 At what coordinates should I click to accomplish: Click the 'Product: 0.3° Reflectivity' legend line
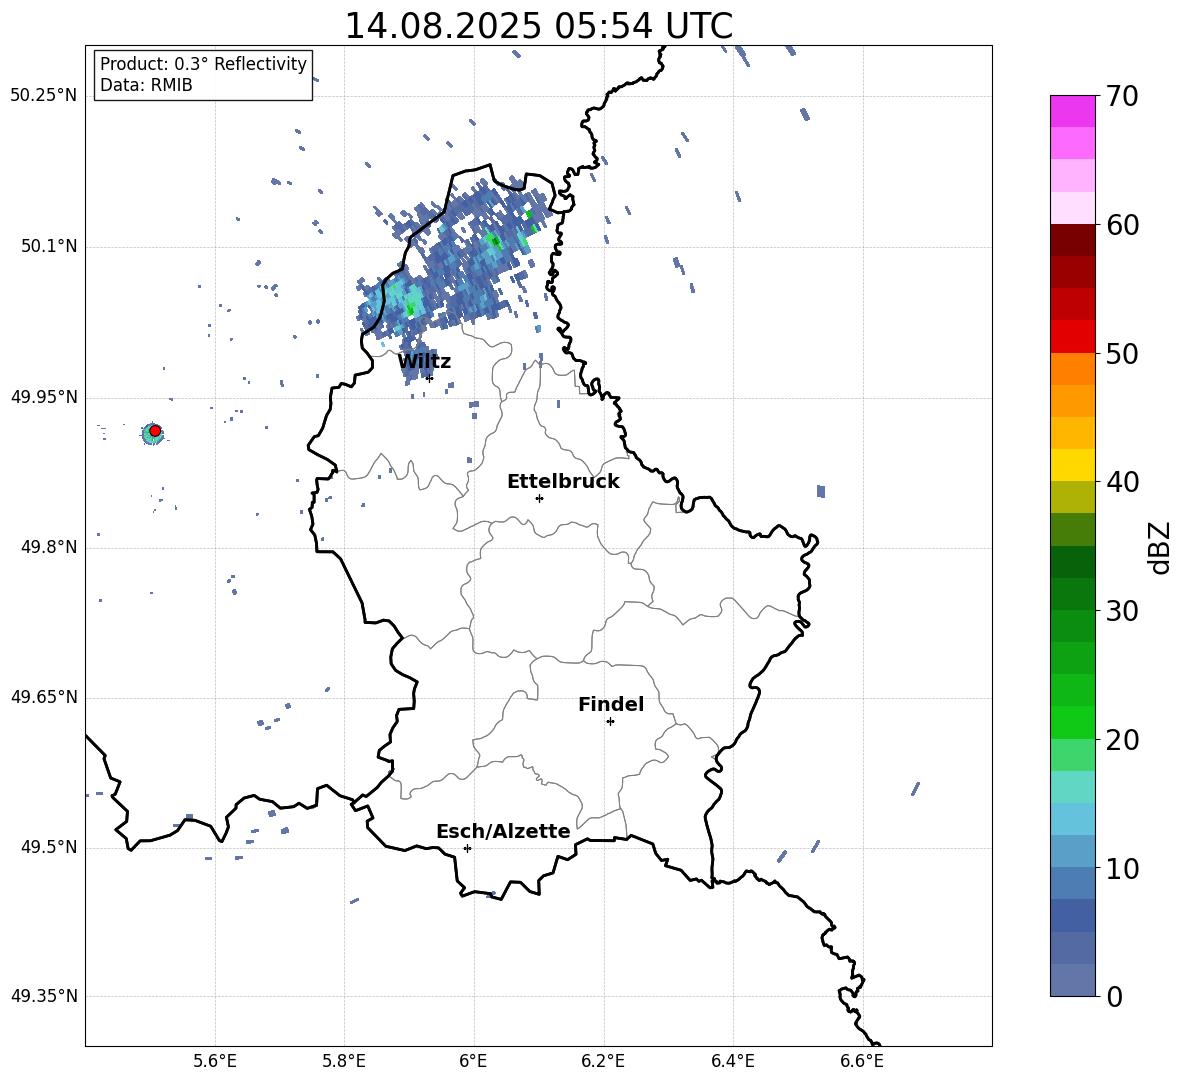pyautogui.click(x=203, y=64)
